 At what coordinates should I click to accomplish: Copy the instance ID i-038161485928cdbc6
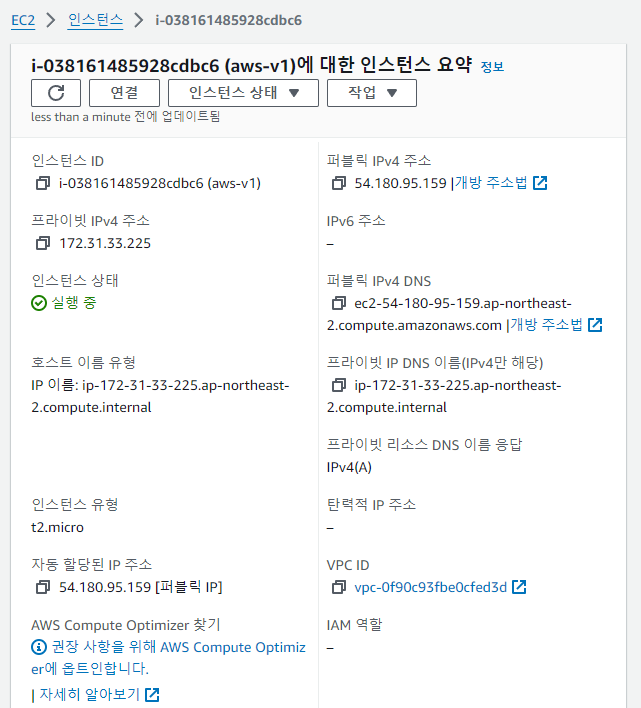point(43,183)
